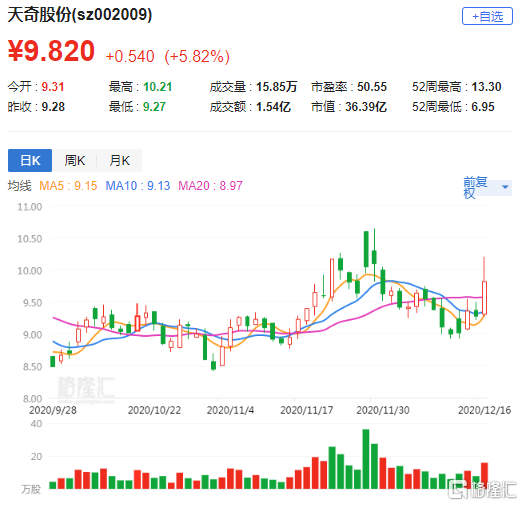The image size is (523, 506).
Task: Click the percentage change (+5.82%)
Action: click(197, 56)
